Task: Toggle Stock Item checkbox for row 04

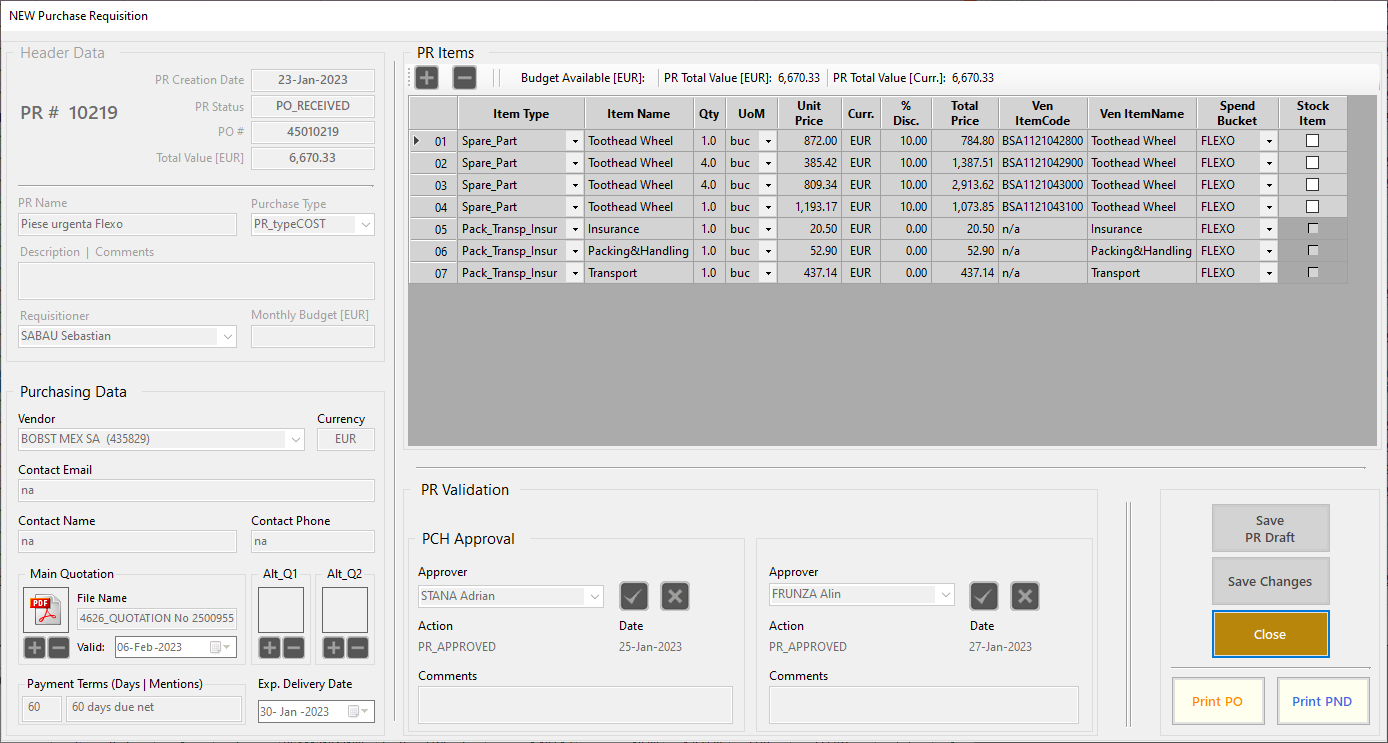Action: click(x=1313, y=207)
